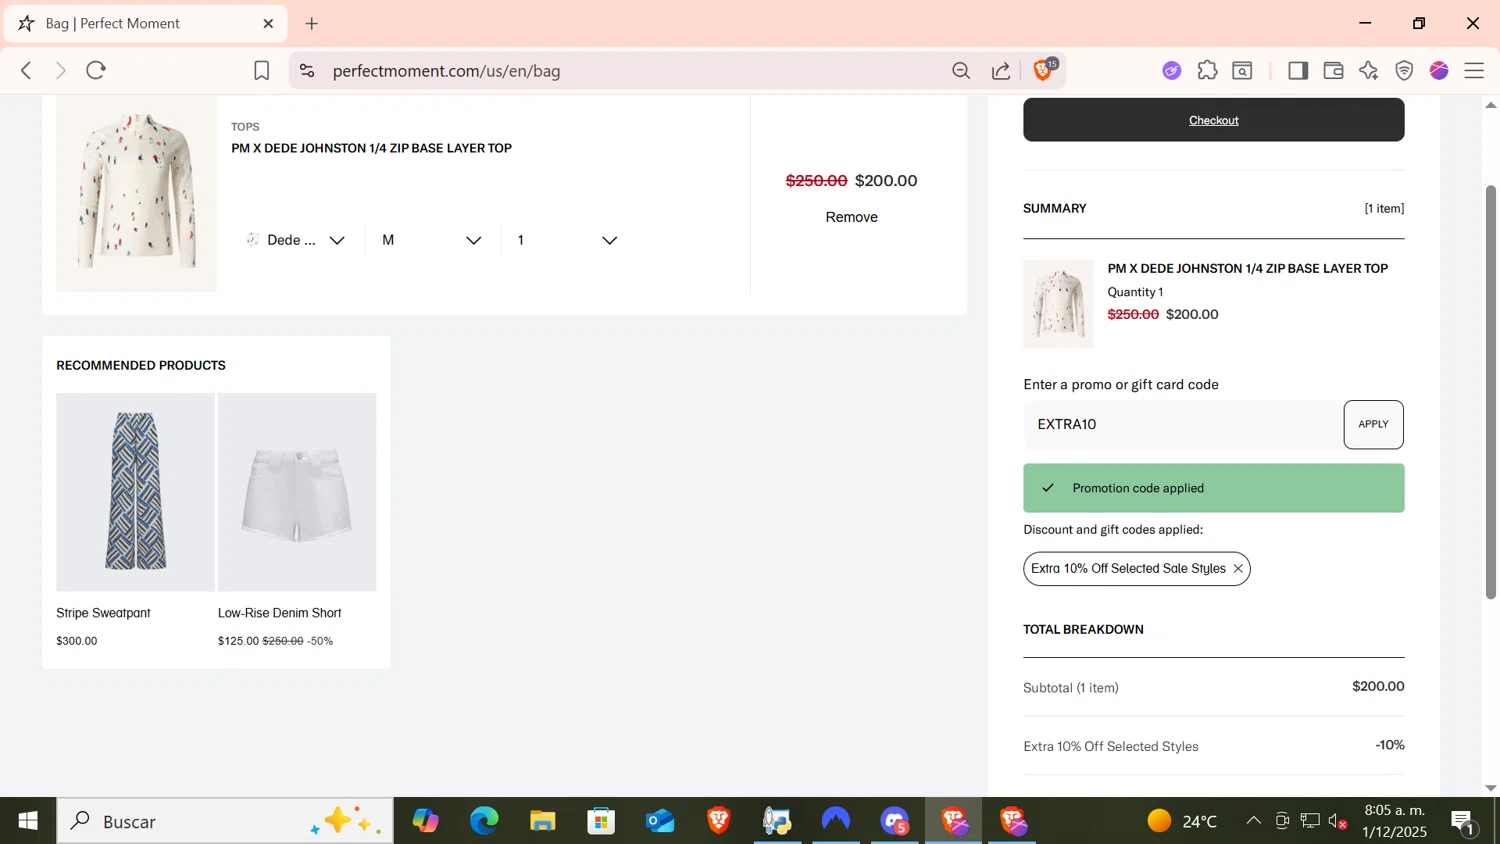
Task: Expand the Dede color dropdown
Action: 296,240
